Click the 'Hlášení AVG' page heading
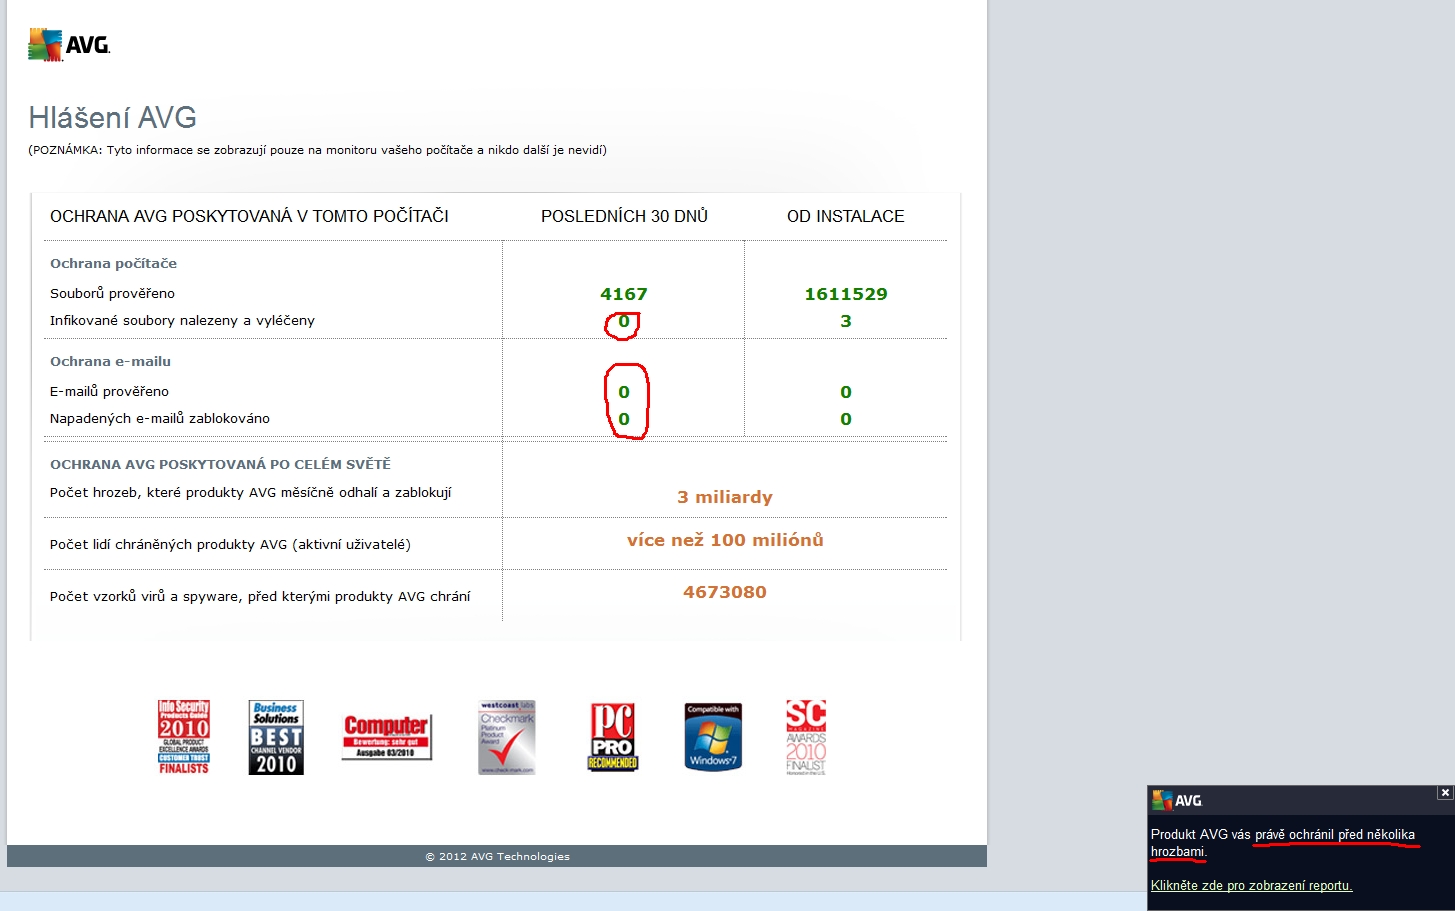Viewport: 1455px width, 911px height. click(112, 118)
